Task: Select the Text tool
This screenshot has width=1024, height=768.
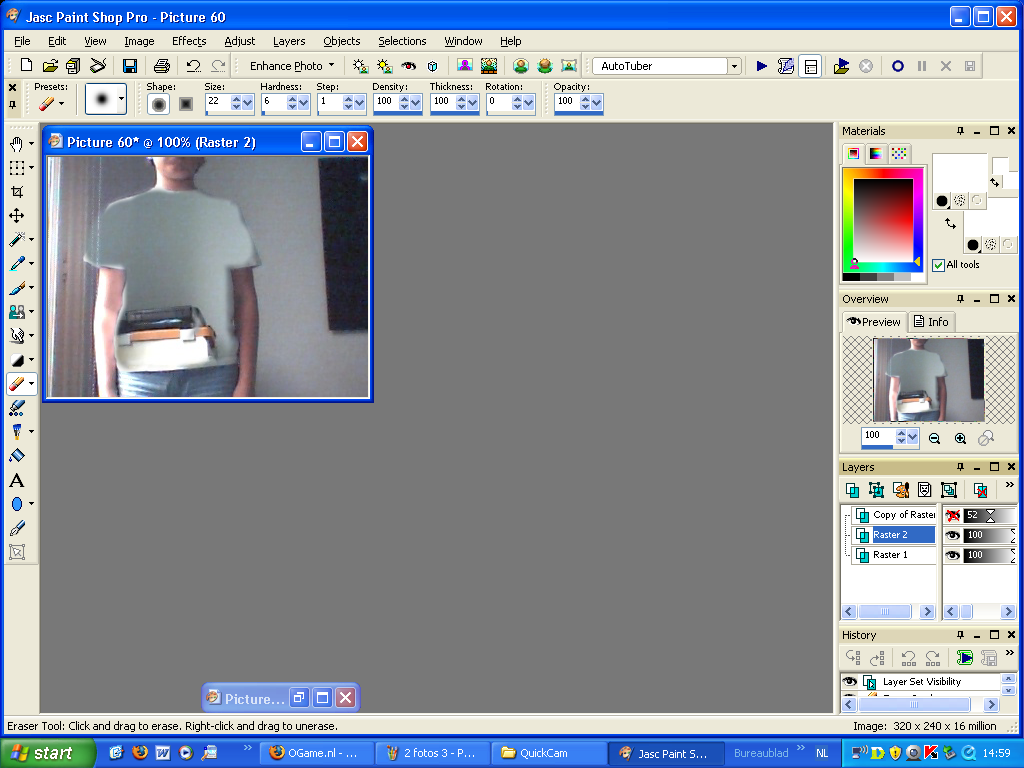Action: point(16,480)
